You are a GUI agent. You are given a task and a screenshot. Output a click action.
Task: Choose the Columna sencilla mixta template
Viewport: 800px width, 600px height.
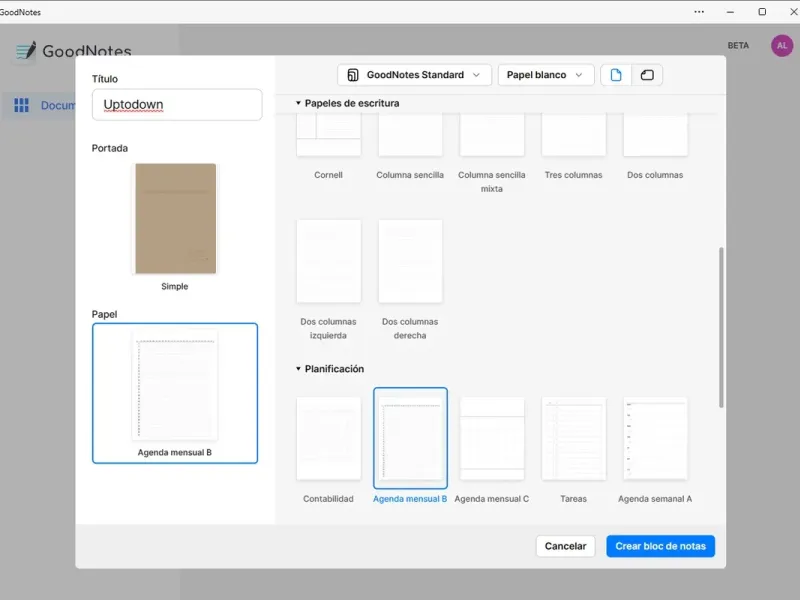pyautogui.click(x=492, y=135)
